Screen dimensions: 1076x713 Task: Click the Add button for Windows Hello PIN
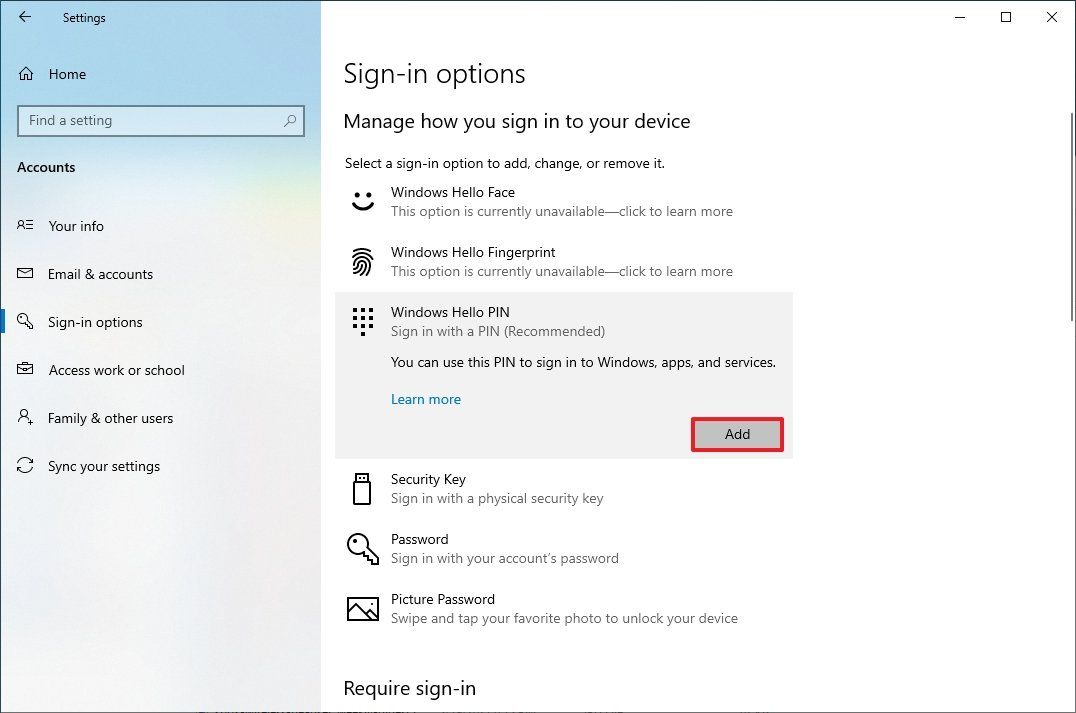(737, 434)
